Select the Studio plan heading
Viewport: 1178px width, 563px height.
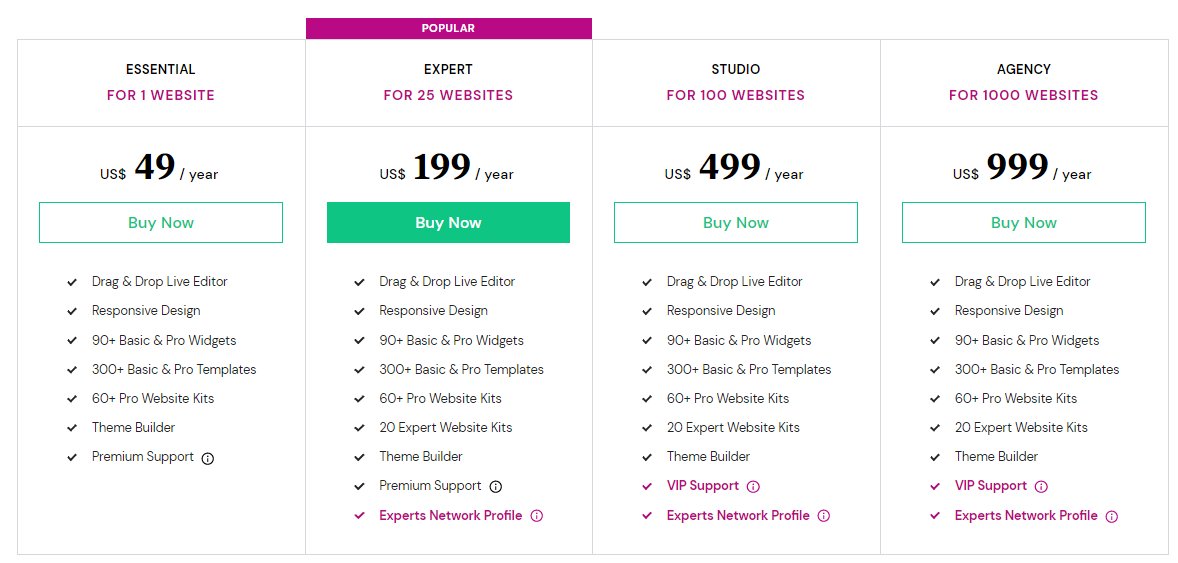point(735,69)
